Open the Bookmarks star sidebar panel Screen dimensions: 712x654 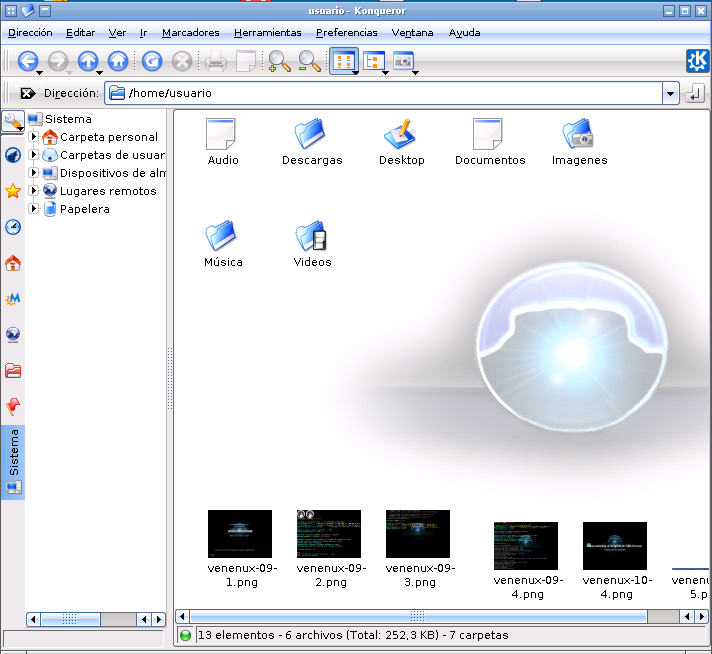(x=13, y=191)
